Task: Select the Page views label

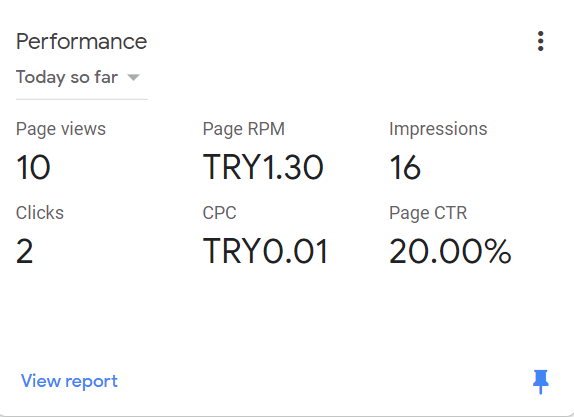Action: tap(61, 129)
